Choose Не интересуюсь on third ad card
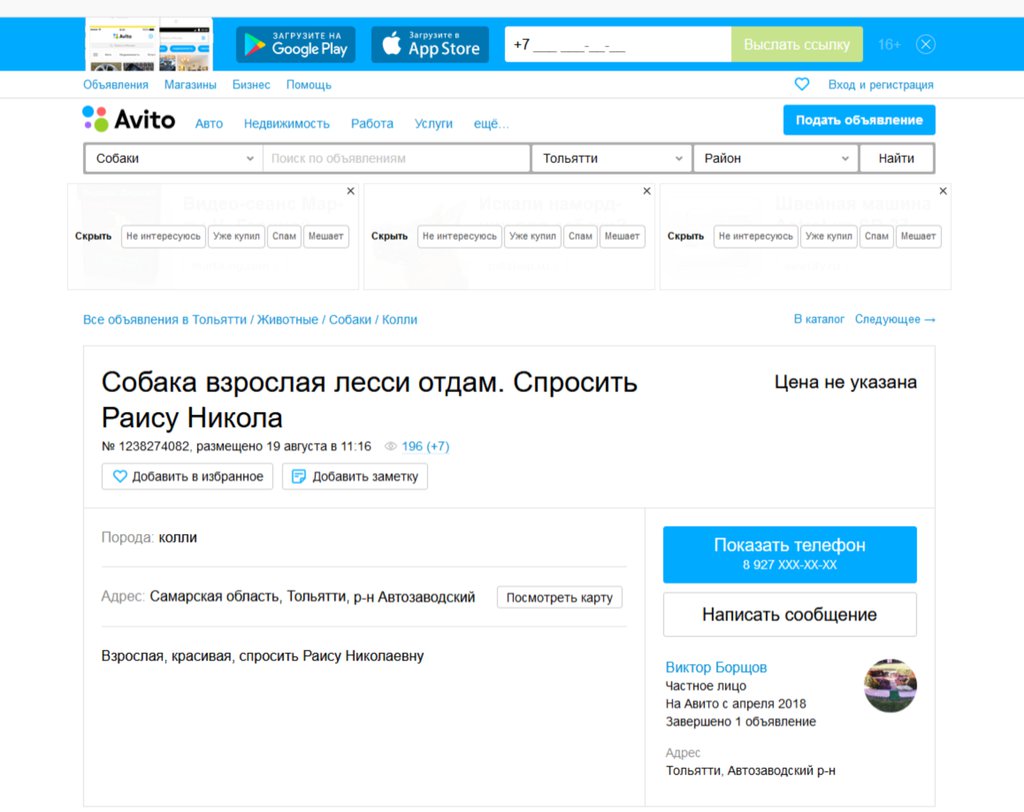This screenshot has width=1024, height=812. click(x=756, y=236)
